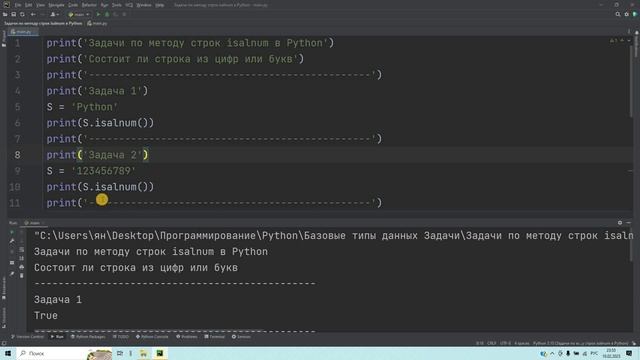Image resolution: width=640 pixels, height=360 pixels.
Task: Click the Search Everywhere magnifier icon
Action: [618, 14]
